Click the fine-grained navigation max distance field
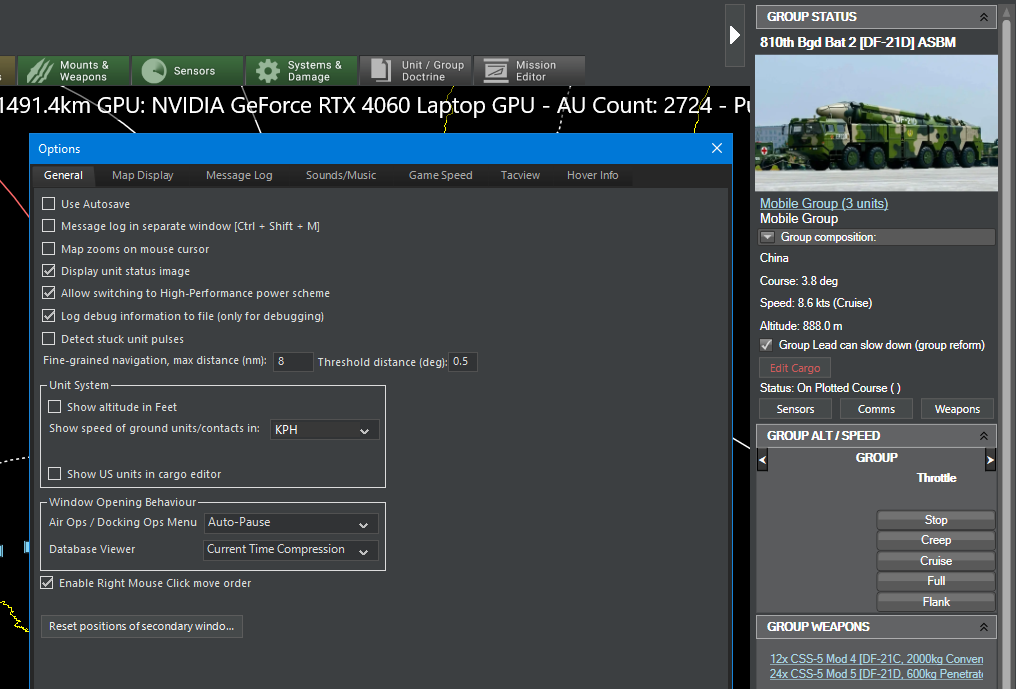Viewport: 1016px width, 689px height. tap(293, 362)
